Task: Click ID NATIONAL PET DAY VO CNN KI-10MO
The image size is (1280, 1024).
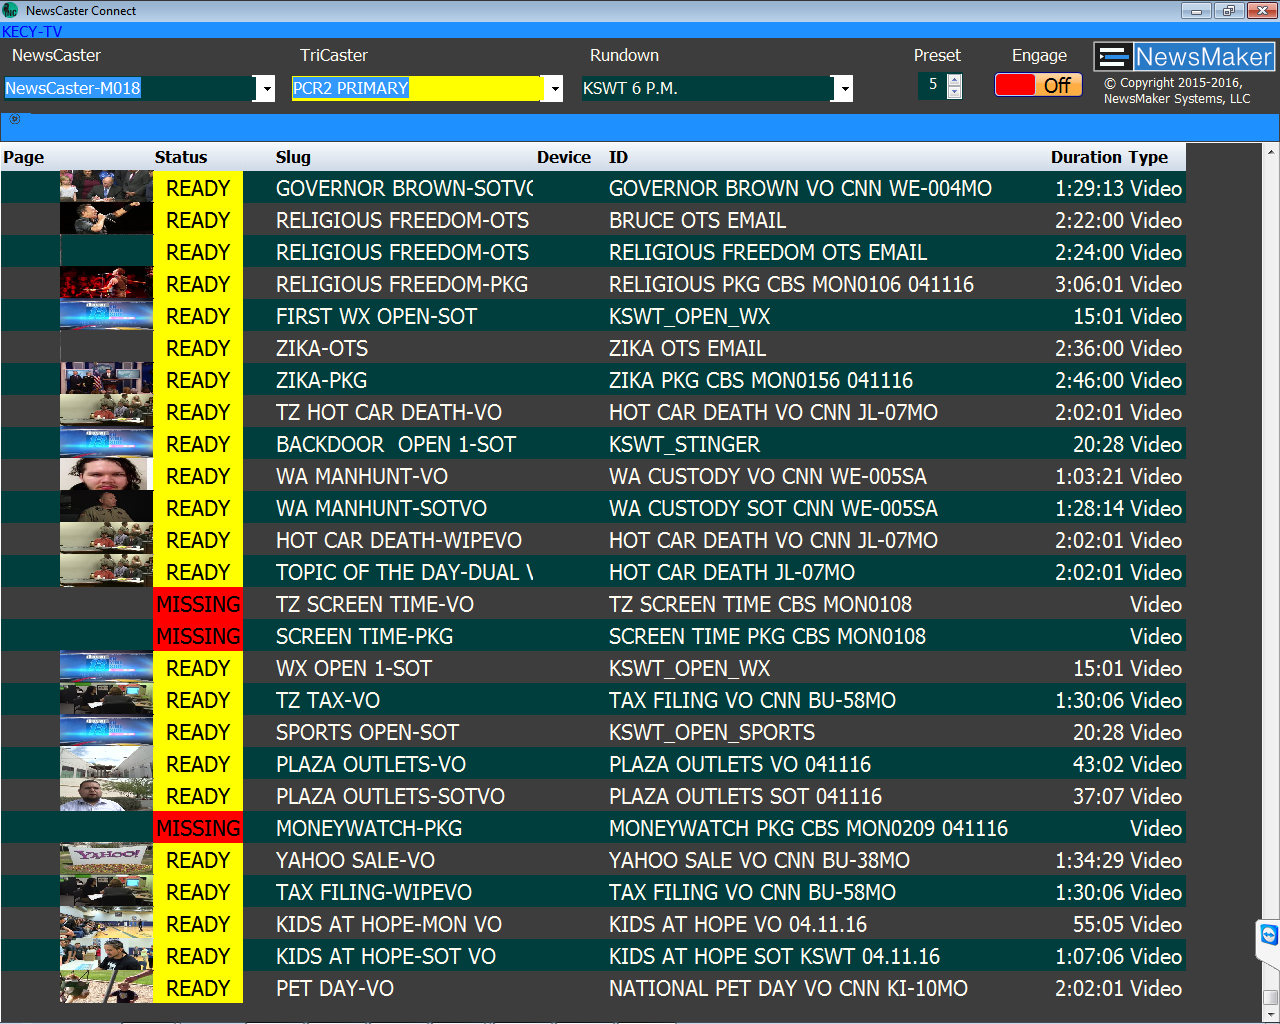Action: coord(788,988)
